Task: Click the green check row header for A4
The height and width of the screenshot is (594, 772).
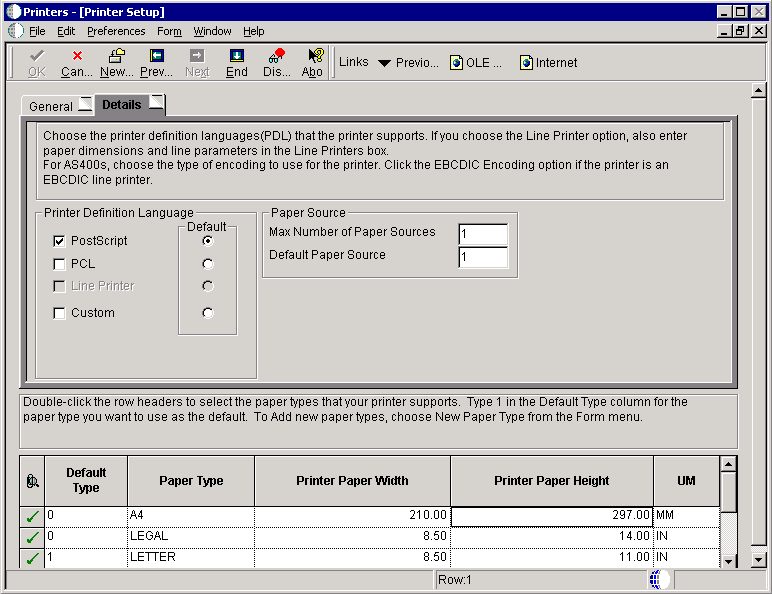Action: click(x=32, y=517)
